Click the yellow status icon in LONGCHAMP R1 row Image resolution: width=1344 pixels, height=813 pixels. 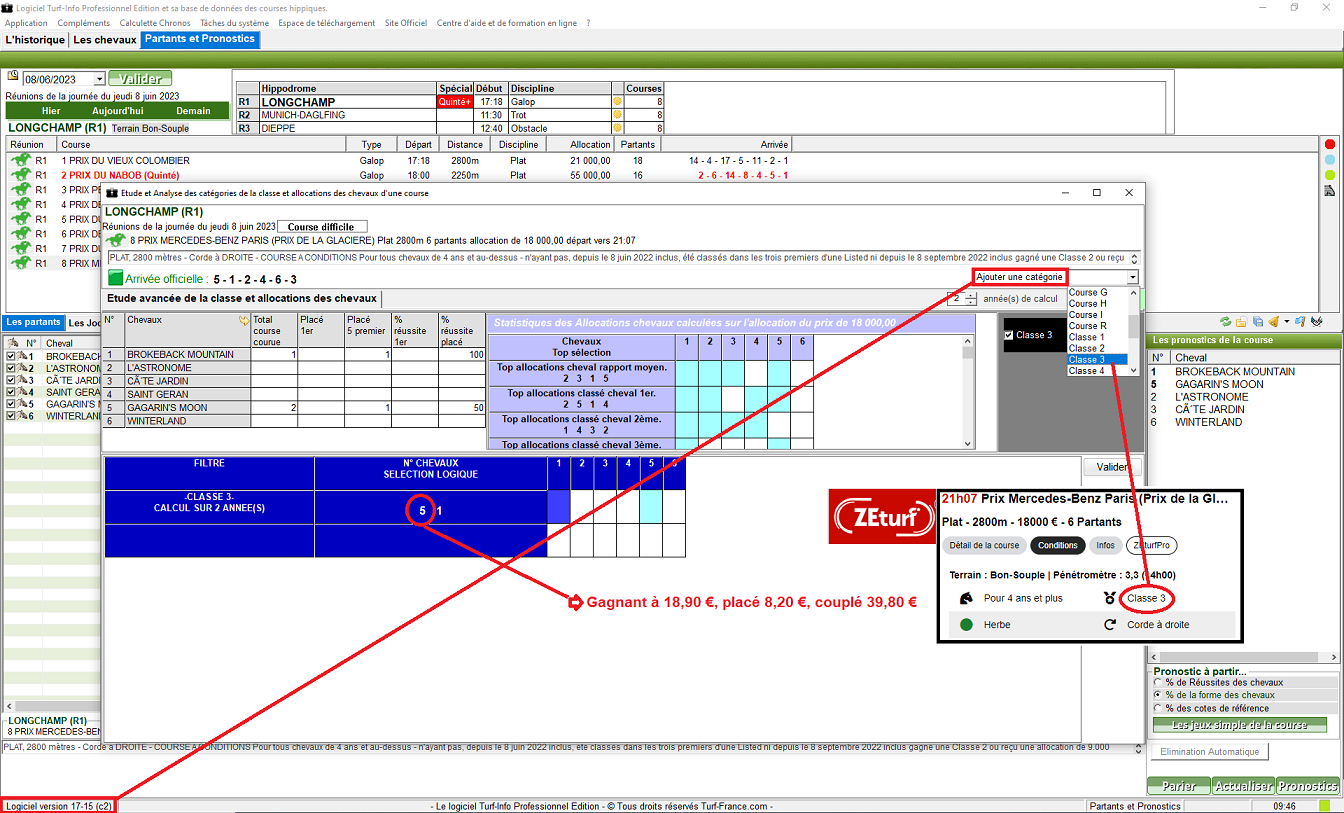pos(617,102)
